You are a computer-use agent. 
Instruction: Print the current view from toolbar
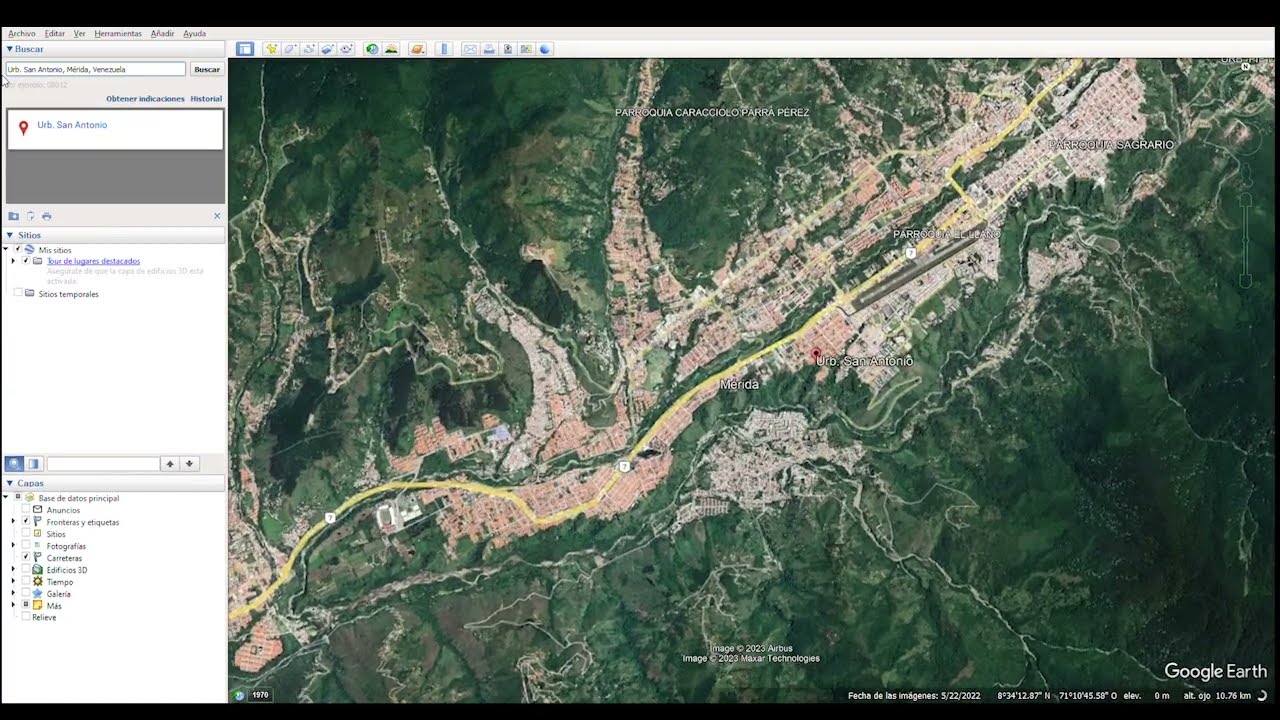489,49
